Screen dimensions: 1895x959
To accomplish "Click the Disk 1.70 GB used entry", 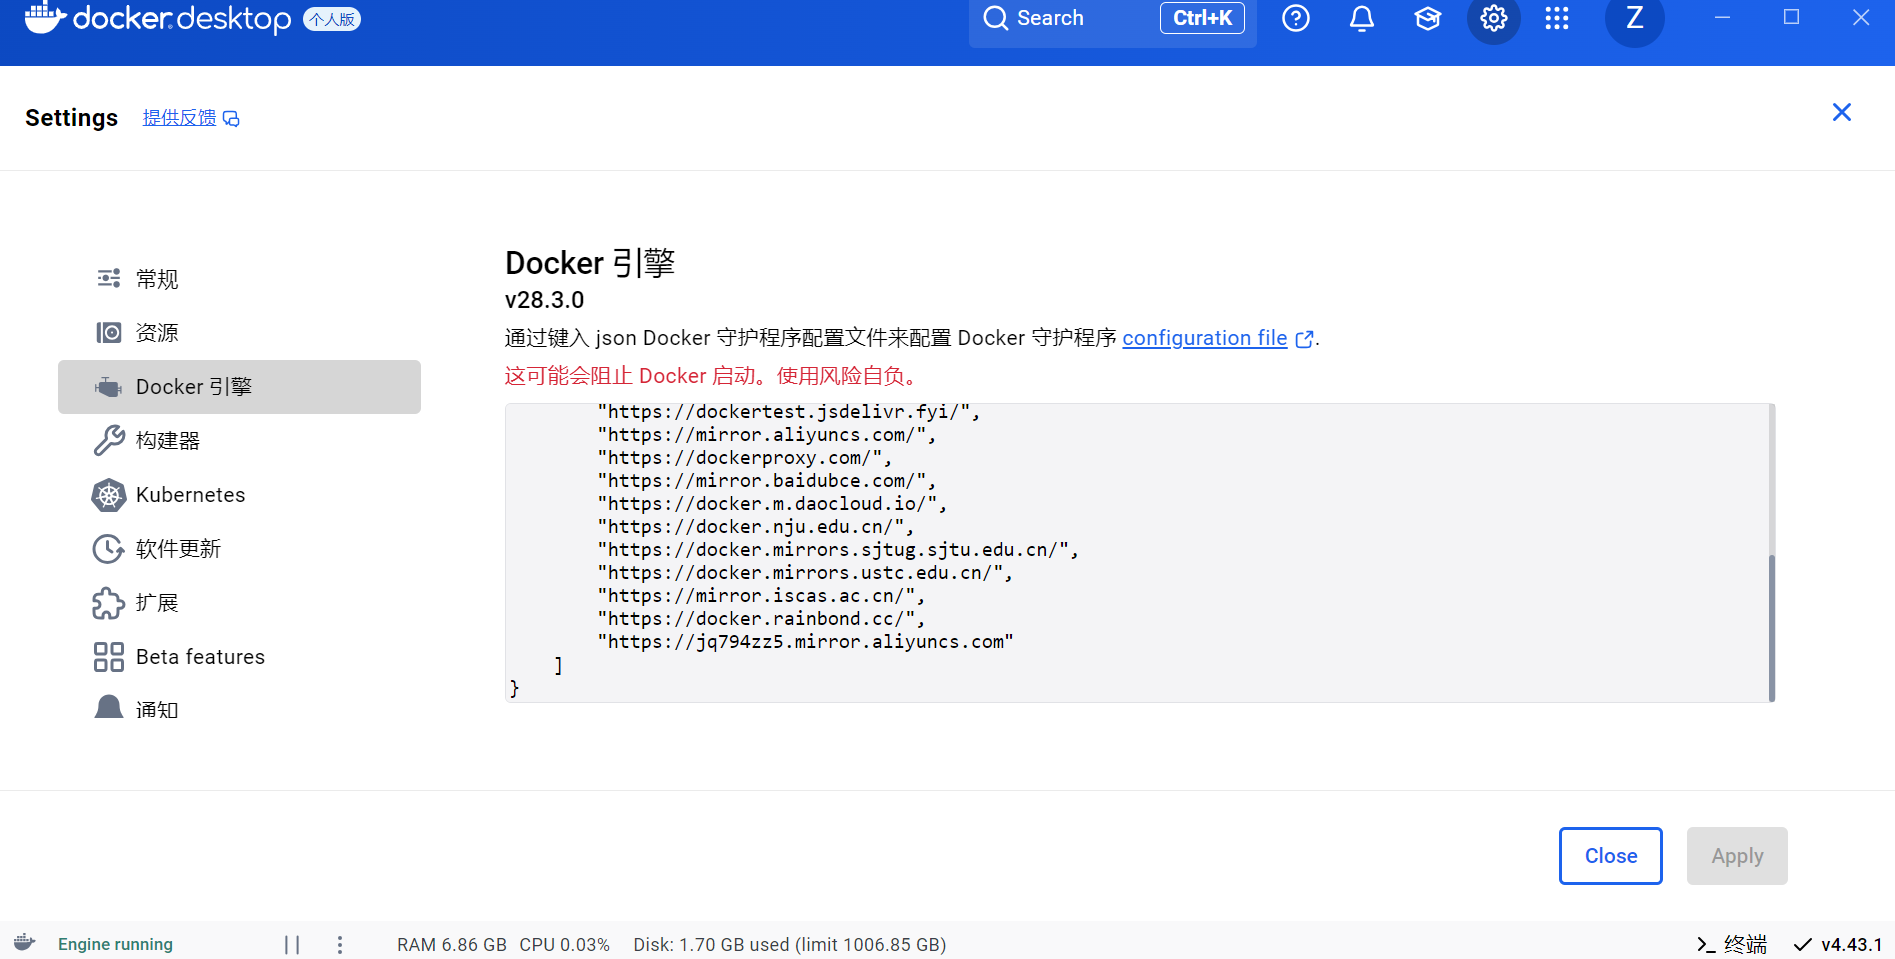I will click(789, 944).
